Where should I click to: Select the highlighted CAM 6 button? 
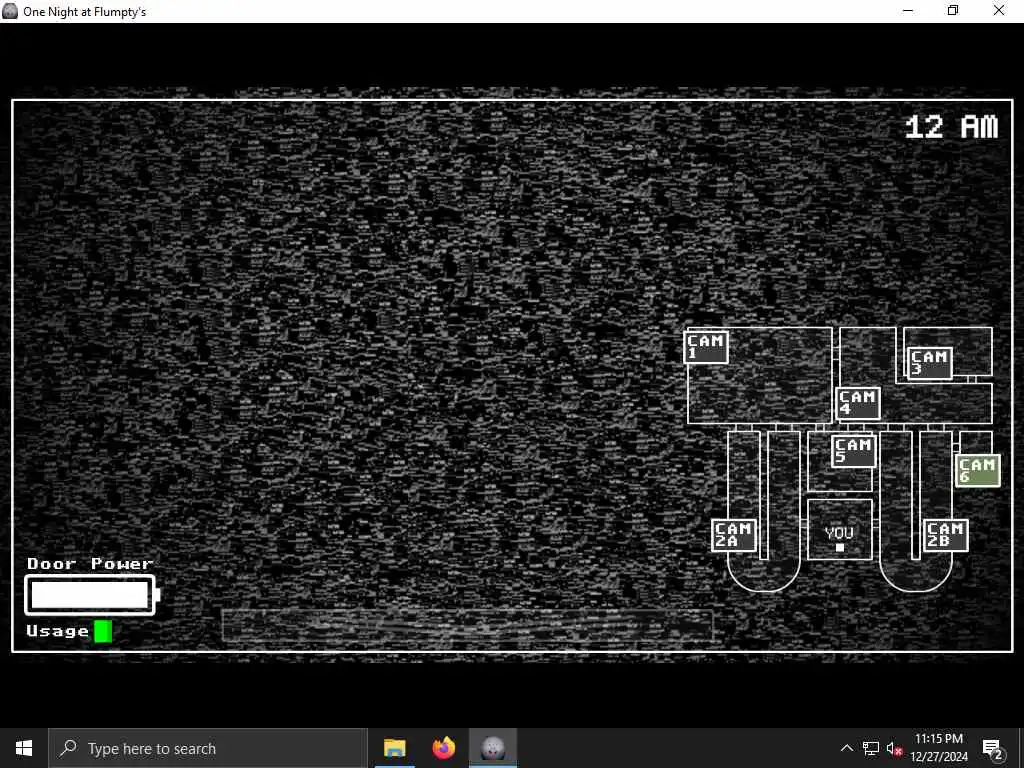pos(978,471)
